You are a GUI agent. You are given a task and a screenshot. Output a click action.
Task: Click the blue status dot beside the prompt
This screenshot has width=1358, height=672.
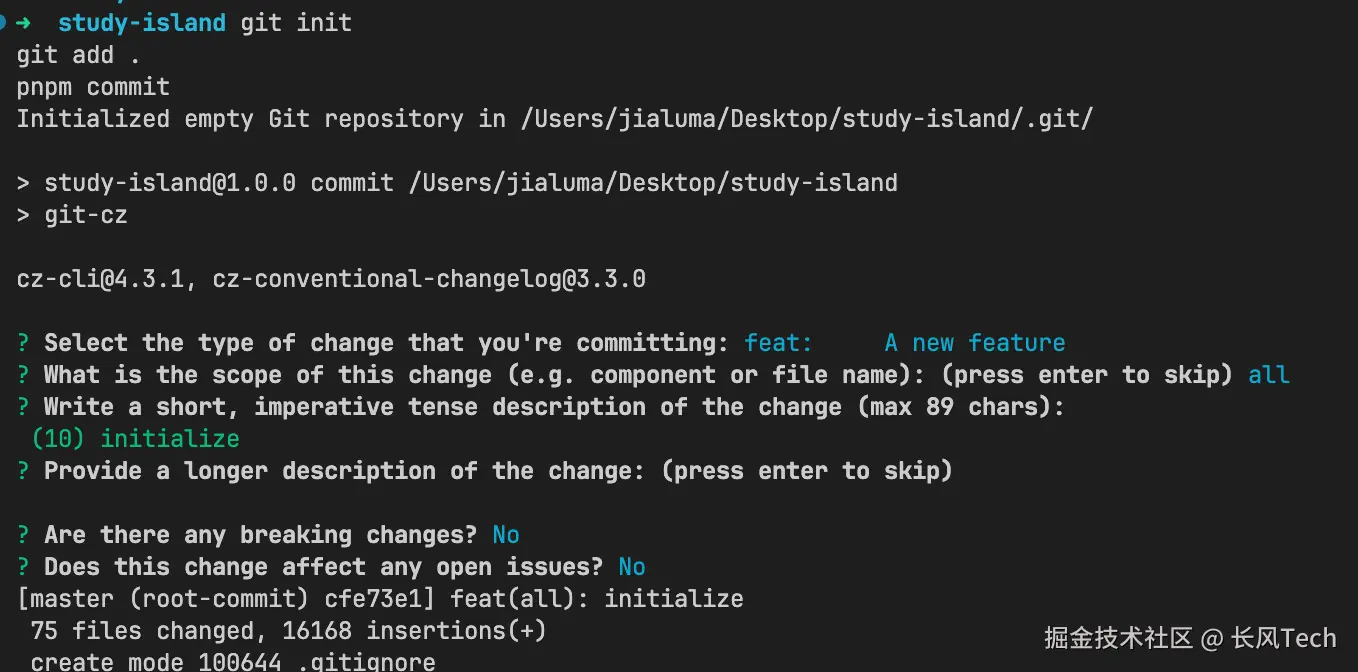coord(3,22)
